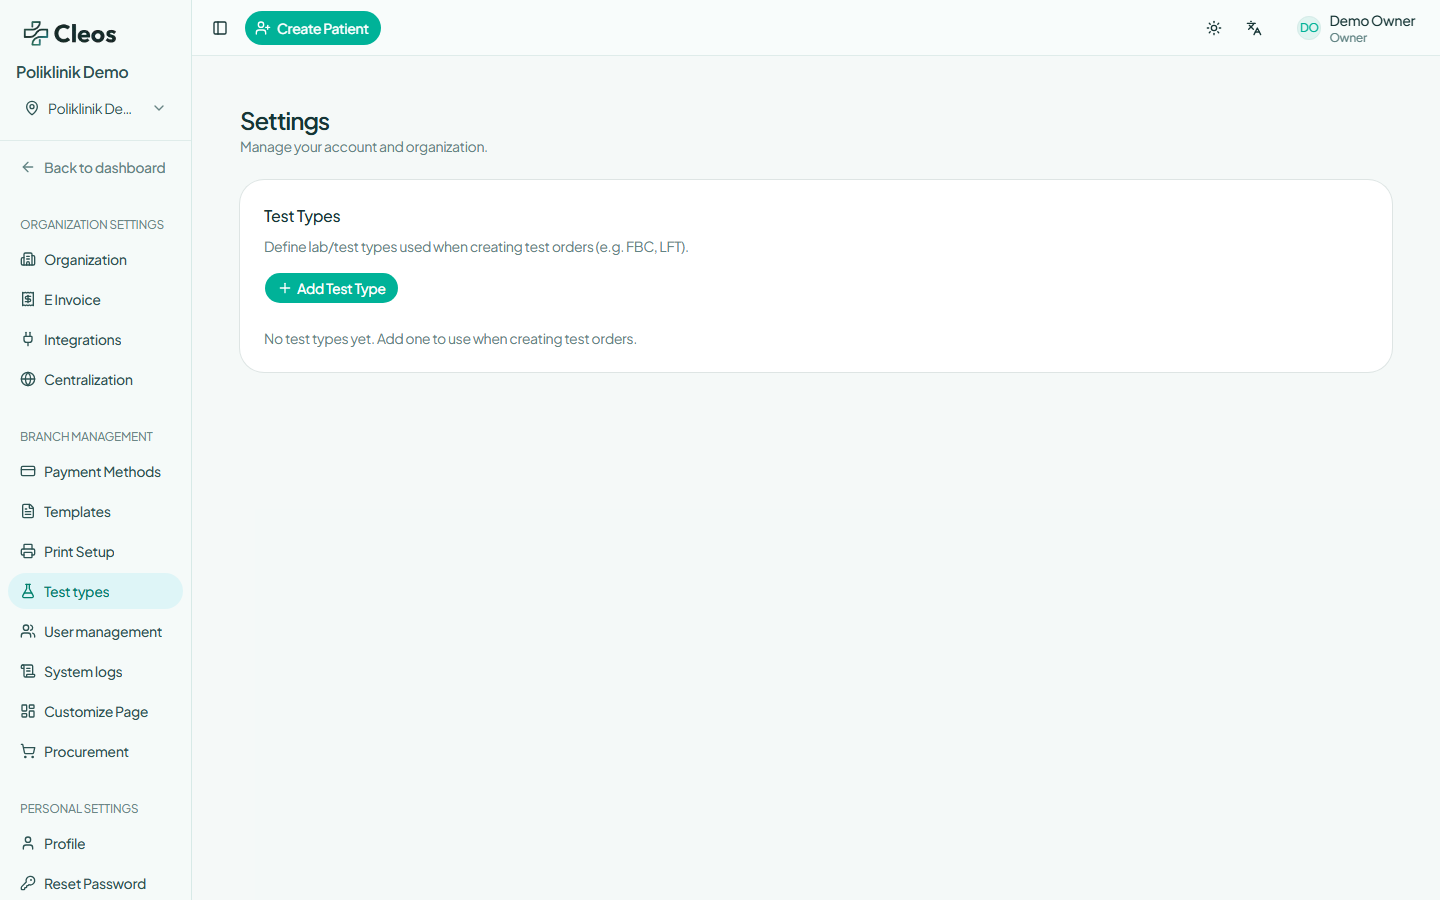Image resolution: width=1440 pixels, height=900 pixels.
Task: Click the Profile person icon
Action: [x=28, y=843]
